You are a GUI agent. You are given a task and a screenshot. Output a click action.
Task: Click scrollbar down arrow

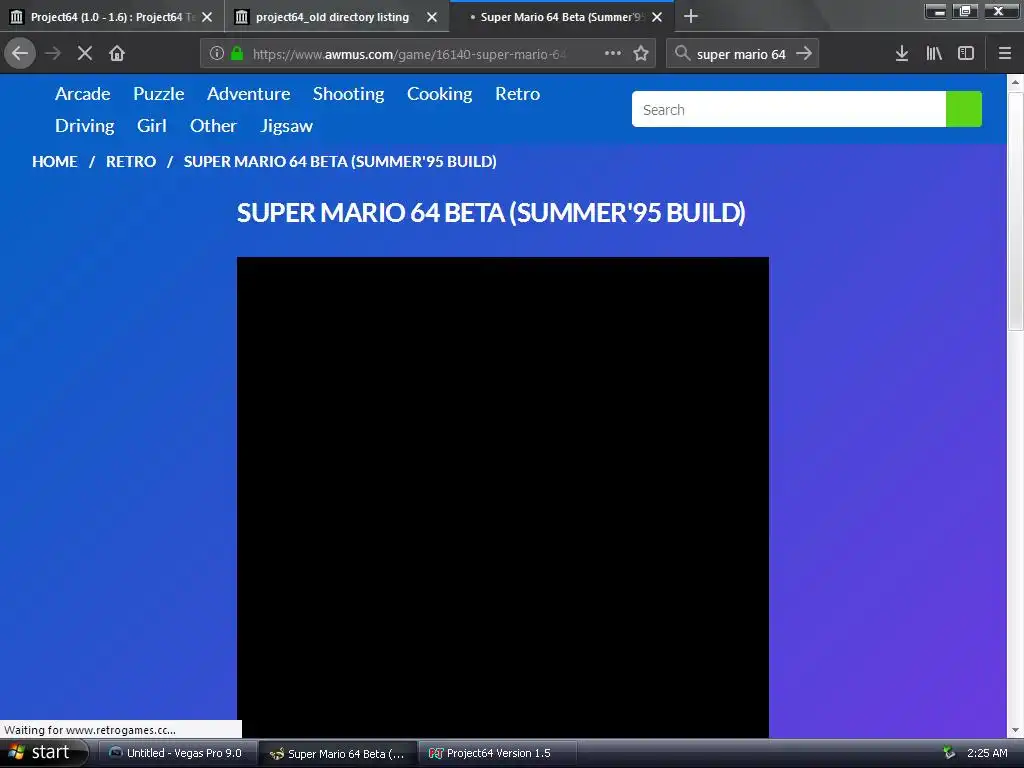click(1015, 730)
